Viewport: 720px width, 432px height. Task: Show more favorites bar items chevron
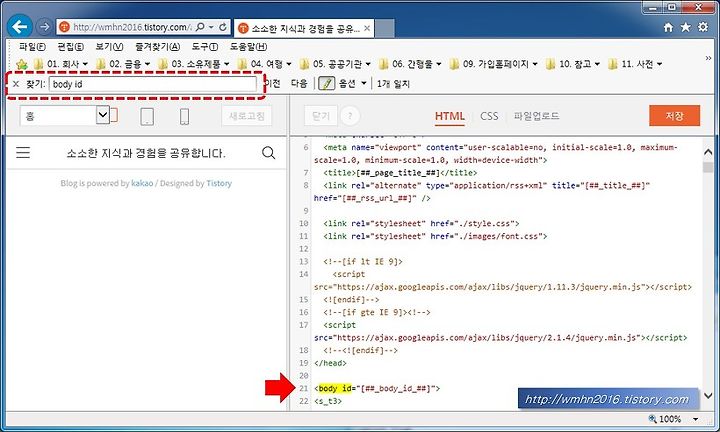(708, 58)
